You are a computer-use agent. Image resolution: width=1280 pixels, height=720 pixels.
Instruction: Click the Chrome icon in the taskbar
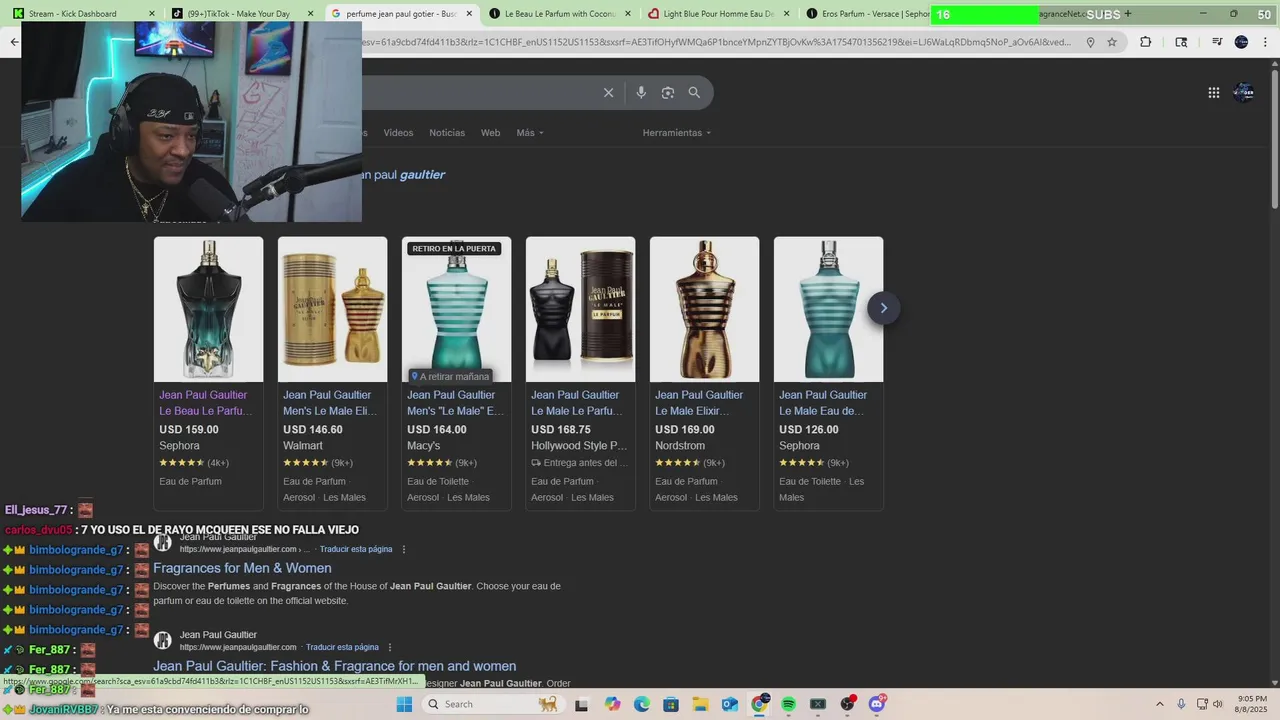tap(759, 704)
